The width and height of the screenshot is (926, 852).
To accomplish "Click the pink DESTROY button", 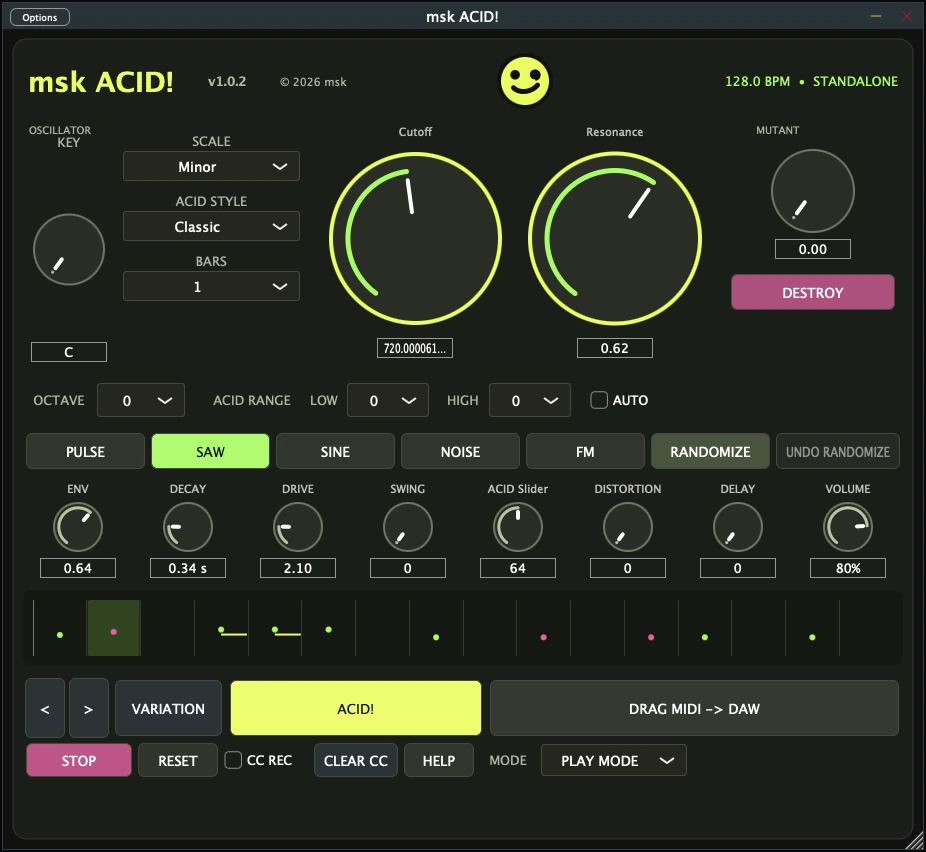I will click(813, 292).
